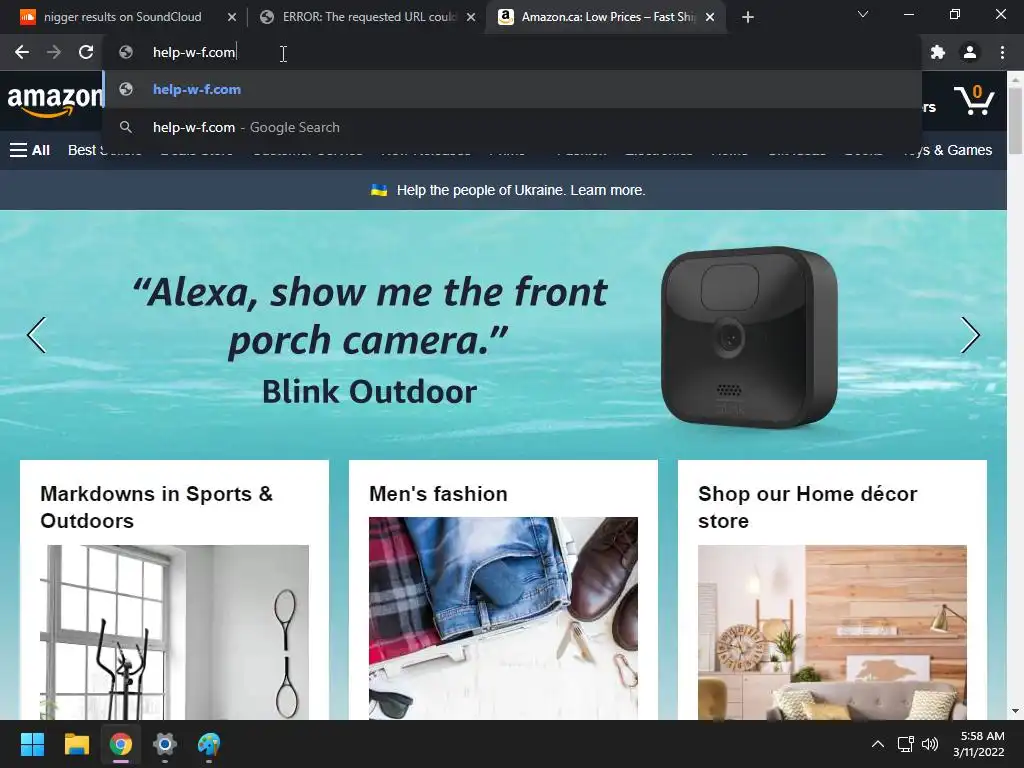Image resolution: width=1024 pixels, height=768 pixels.
Task: Open File Explorer from taskbar
Action: click(x=76, y=744)
